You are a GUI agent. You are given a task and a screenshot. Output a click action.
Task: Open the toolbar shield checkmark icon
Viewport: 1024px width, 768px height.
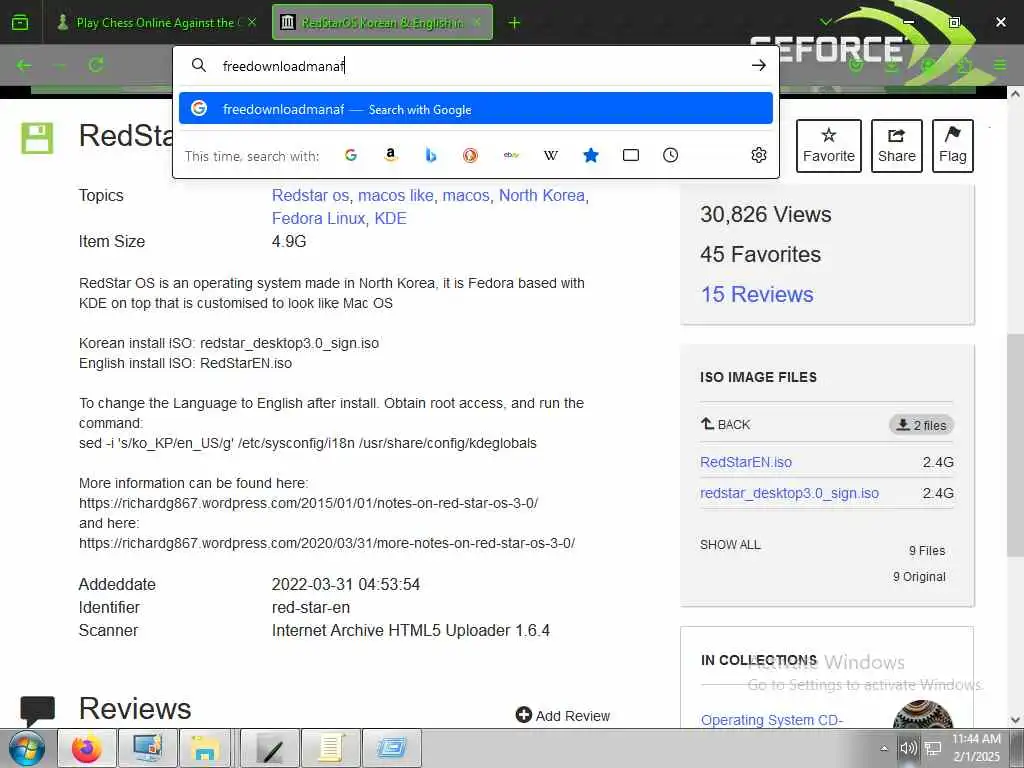click(856, 65)
